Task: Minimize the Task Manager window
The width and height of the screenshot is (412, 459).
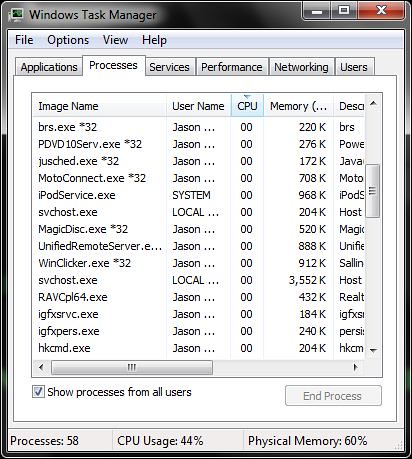Action: [317, 11]
